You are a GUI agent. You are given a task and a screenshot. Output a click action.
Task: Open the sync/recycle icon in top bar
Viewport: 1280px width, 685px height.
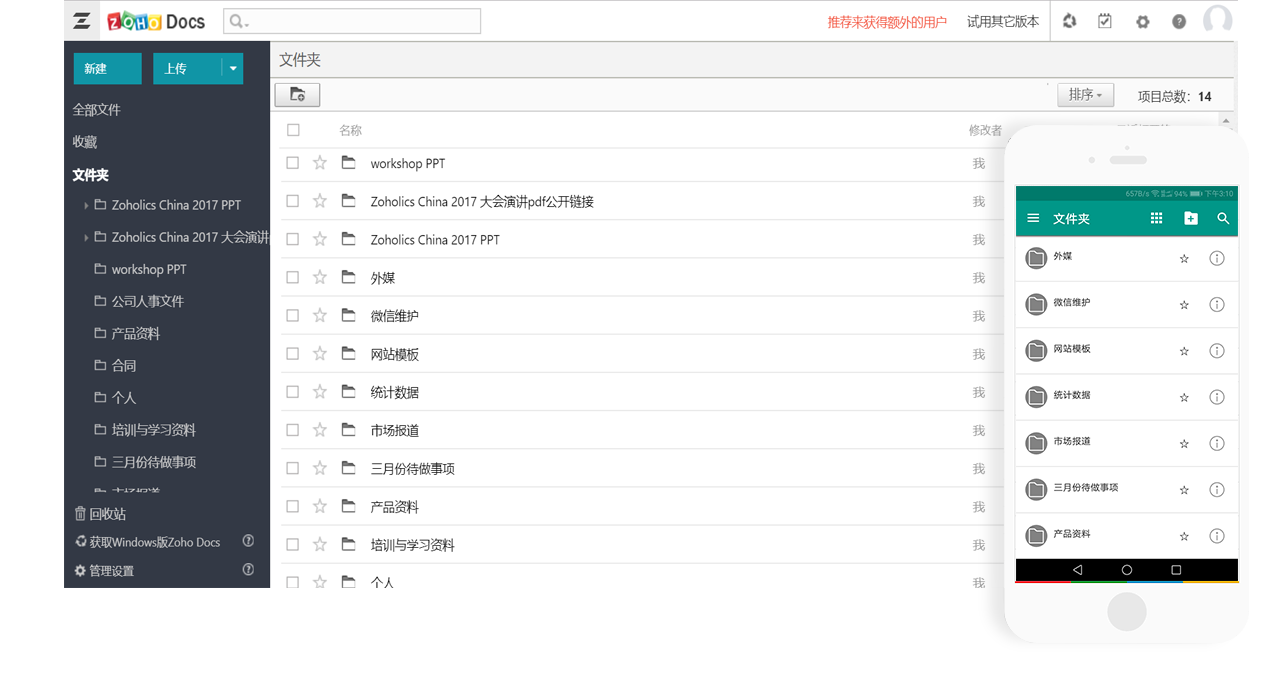point(1069,21)
